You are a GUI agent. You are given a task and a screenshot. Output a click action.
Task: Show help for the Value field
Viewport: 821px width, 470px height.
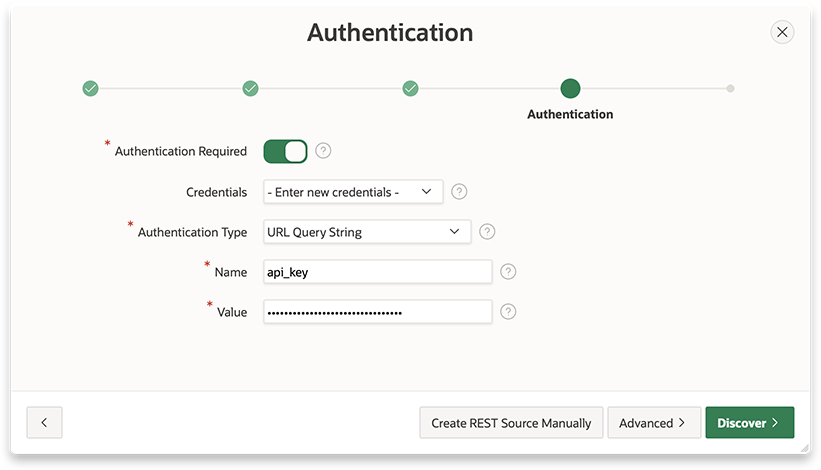508,312
